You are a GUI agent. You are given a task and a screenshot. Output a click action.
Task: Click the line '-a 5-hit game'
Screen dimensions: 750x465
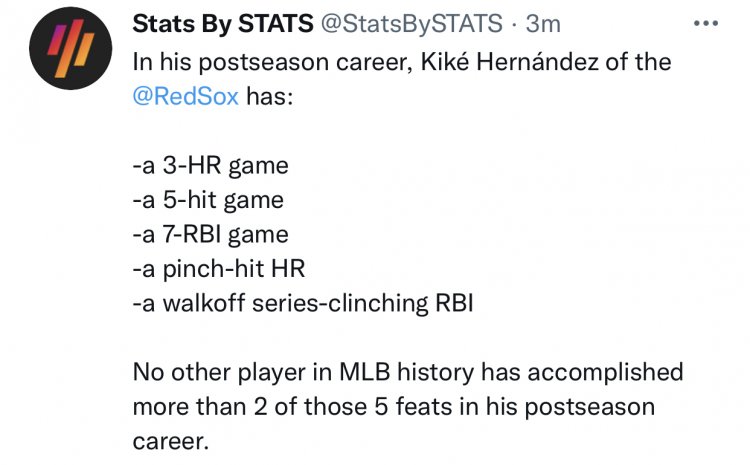click(208, 200)
